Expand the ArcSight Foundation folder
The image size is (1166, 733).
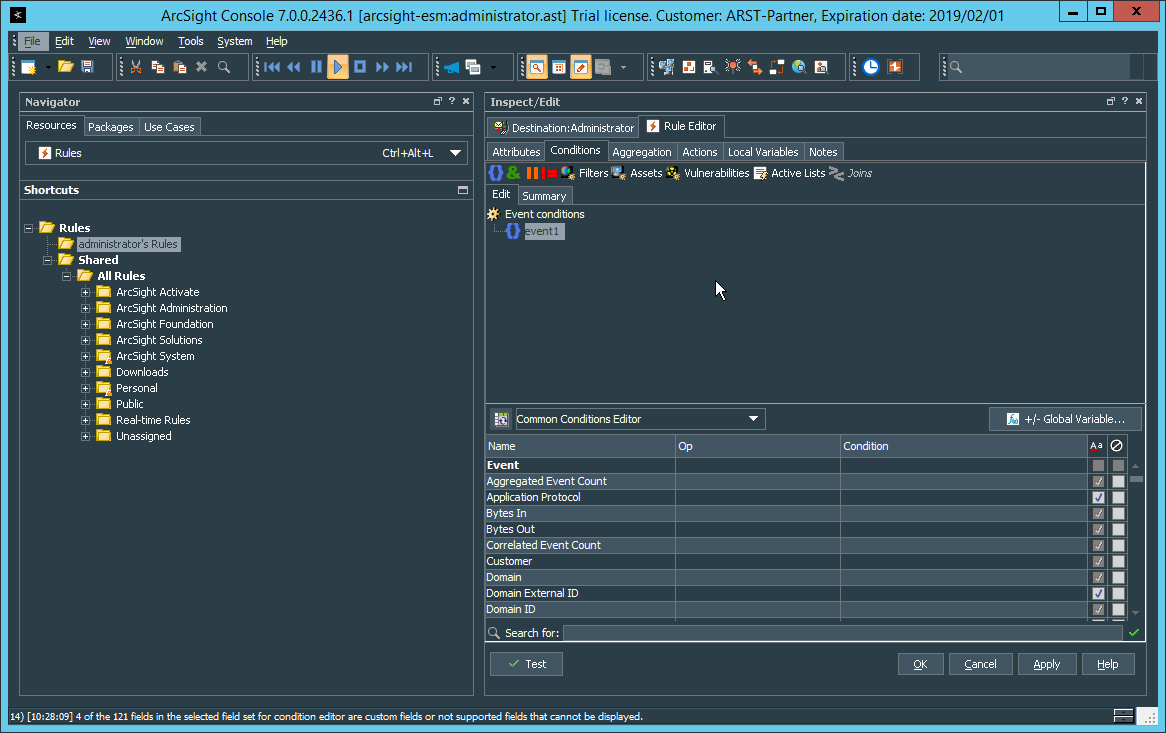(x=86, y=324)
